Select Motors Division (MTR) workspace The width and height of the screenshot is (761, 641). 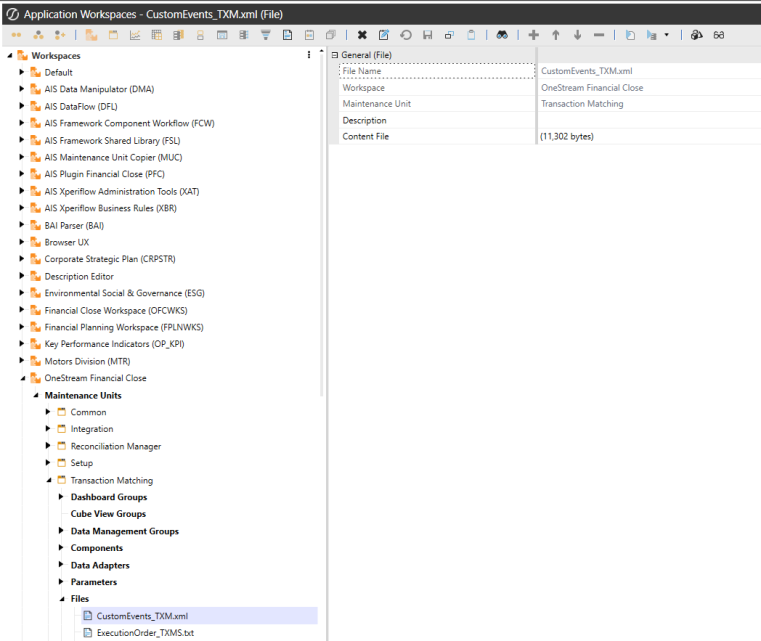[87, 362]
